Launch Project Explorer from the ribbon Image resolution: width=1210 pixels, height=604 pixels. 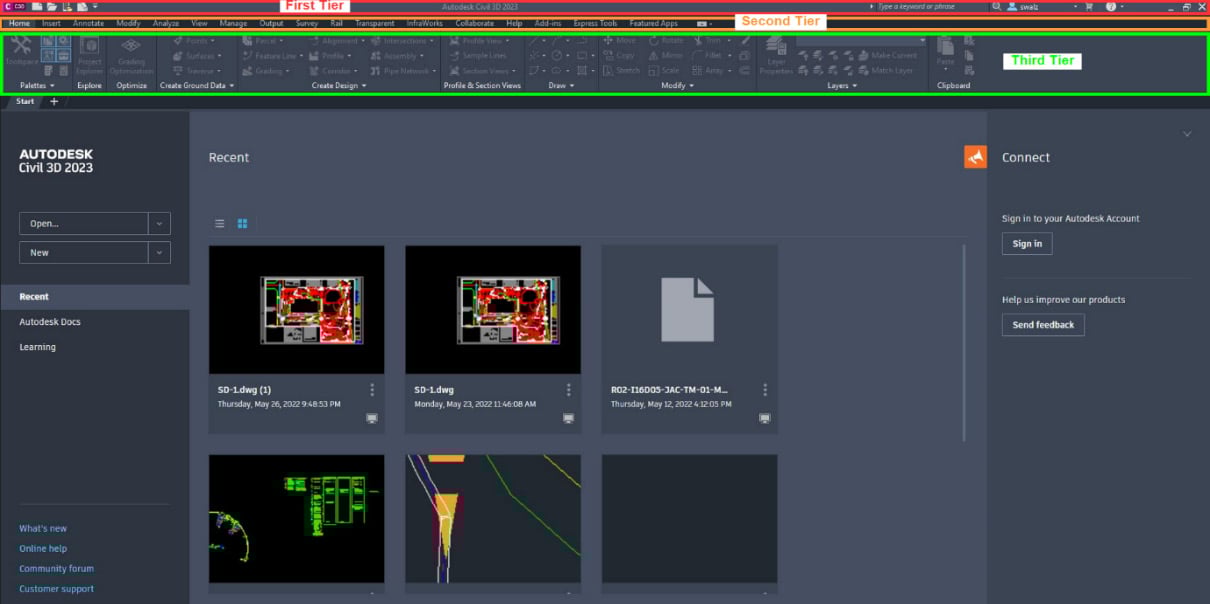(89, 56)
